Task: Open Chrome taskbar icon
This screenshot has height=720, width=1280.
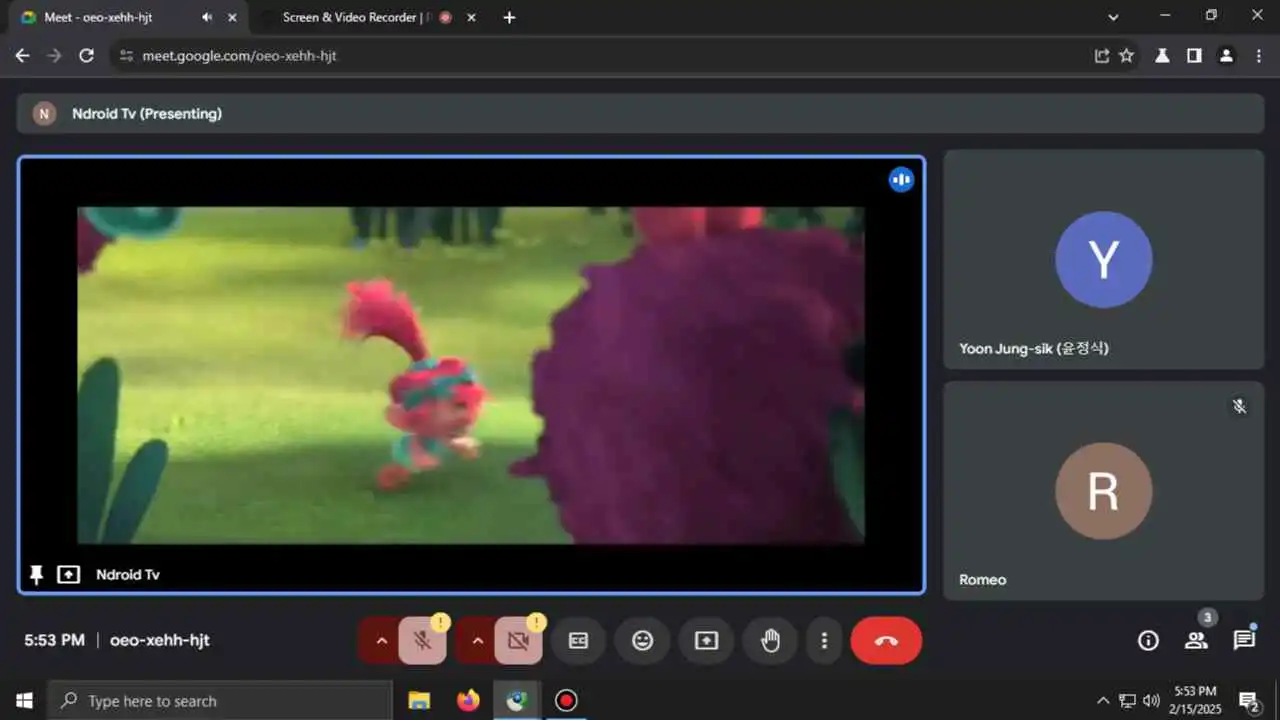Action: pos(517,701)
